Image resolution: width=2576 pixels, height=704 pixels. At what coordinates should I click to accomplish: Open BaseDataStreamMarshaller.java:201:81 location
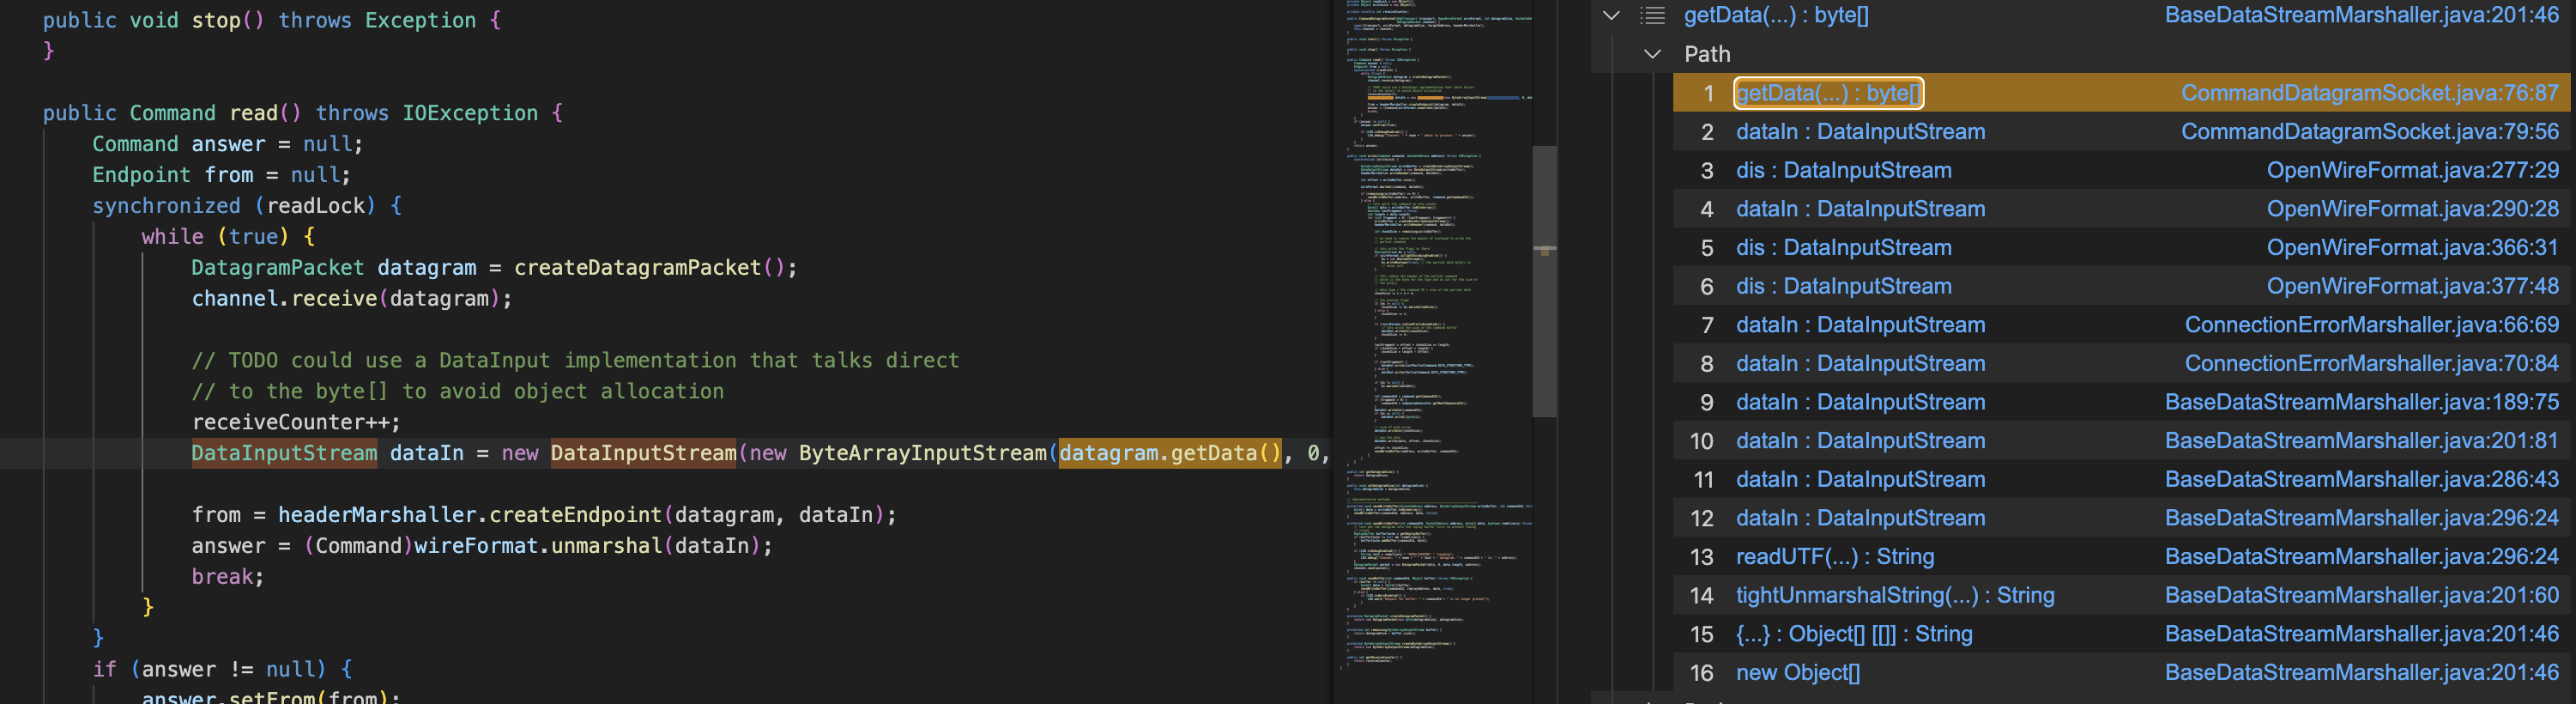[2362, 441]
